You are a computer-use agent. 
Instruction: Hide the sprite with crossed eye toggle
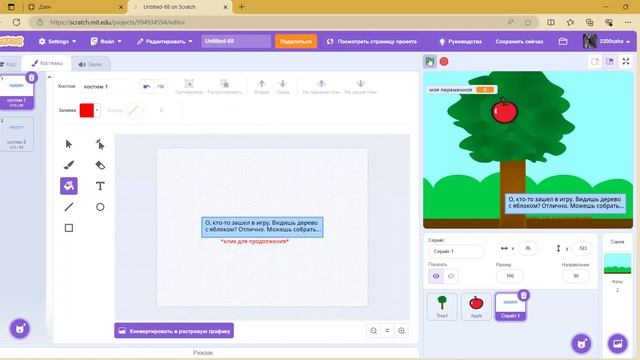click(x=451, y=276)
